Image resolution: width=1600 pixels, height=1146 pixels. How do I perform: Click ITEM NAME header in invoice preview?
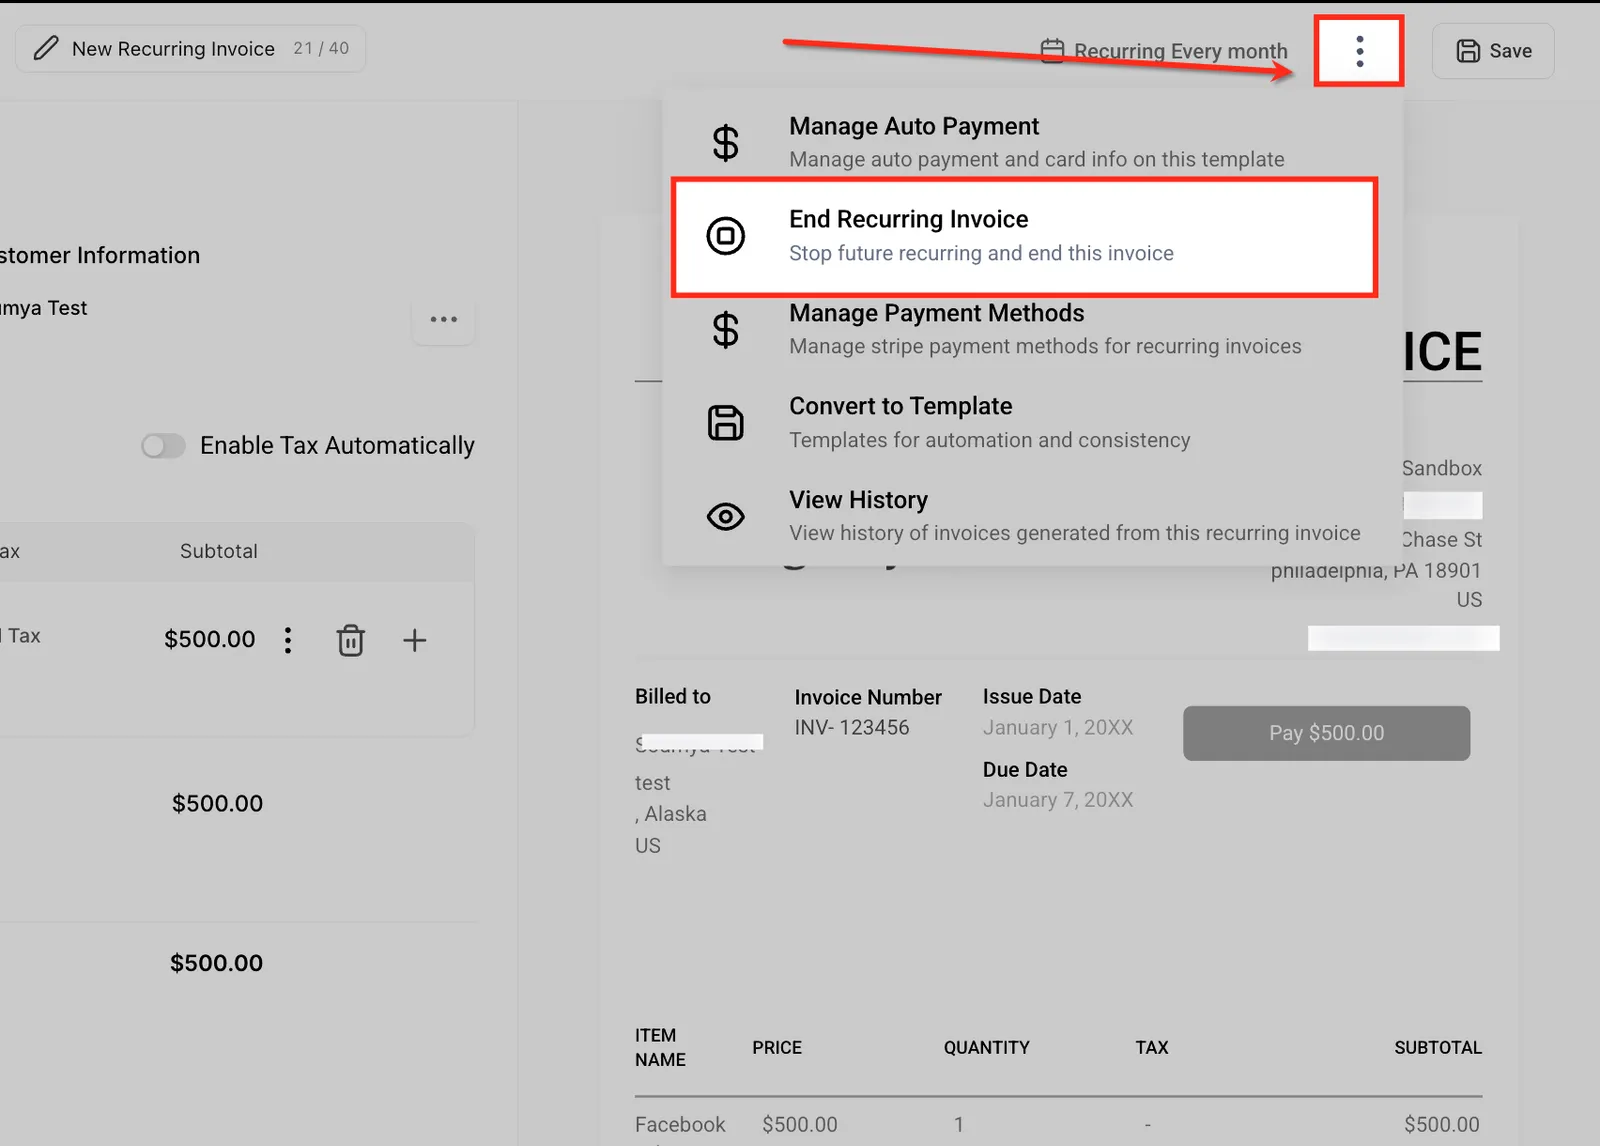660,1047
